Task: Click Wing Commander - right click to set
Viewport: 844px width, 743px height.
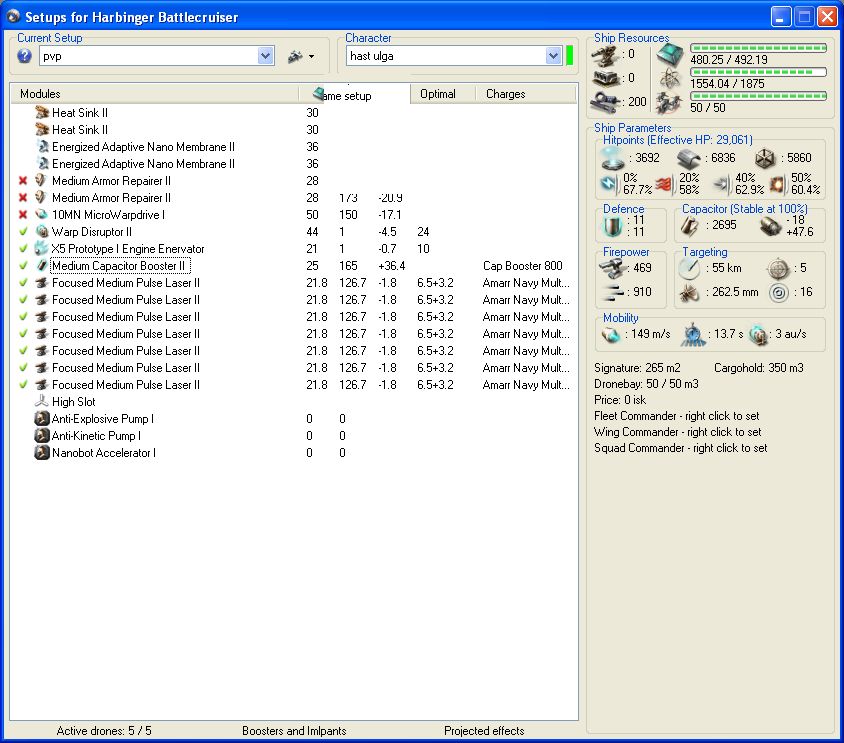Action: click(678, 432)
